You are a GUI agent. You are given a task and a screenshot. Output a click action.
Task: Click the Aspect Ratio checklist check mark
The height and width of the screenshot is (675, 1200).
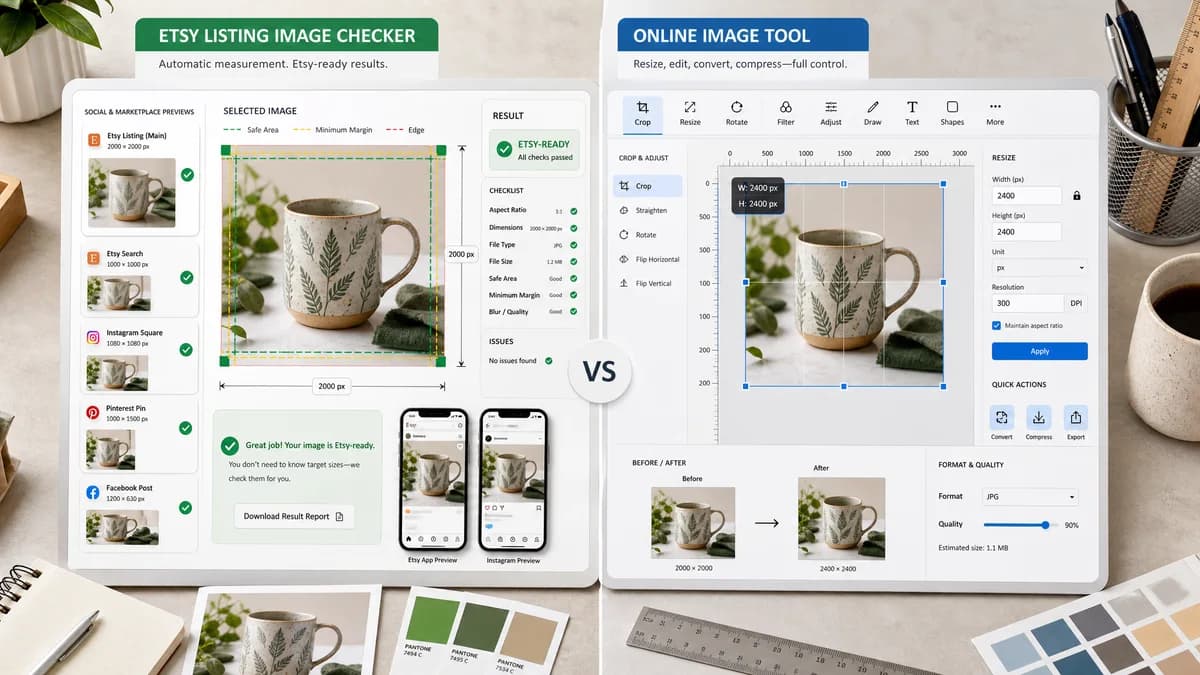[x=573, y=211]
